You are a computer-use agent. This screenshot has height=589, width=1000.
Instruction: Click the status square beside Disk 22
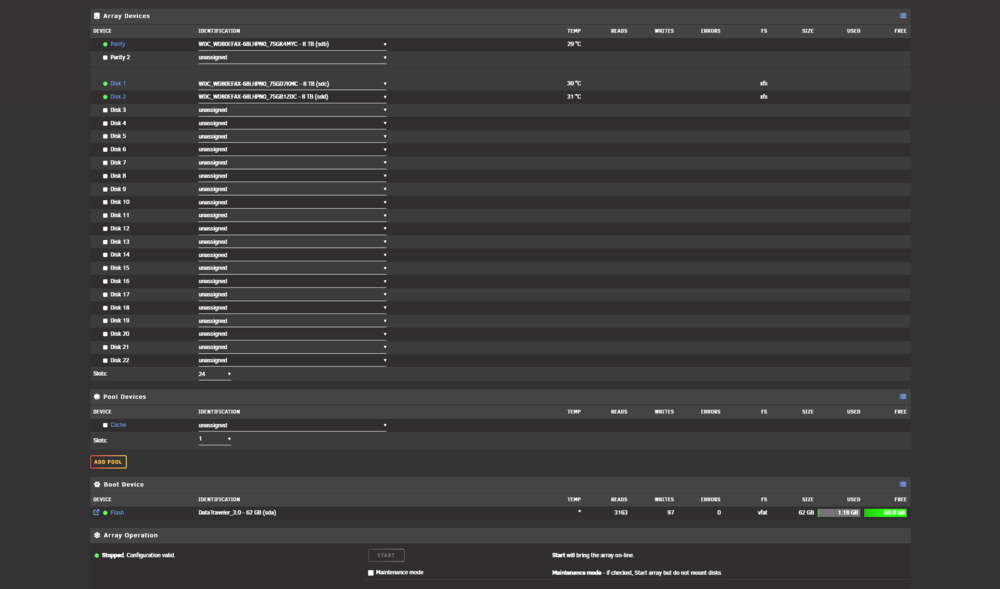point(105,361)
